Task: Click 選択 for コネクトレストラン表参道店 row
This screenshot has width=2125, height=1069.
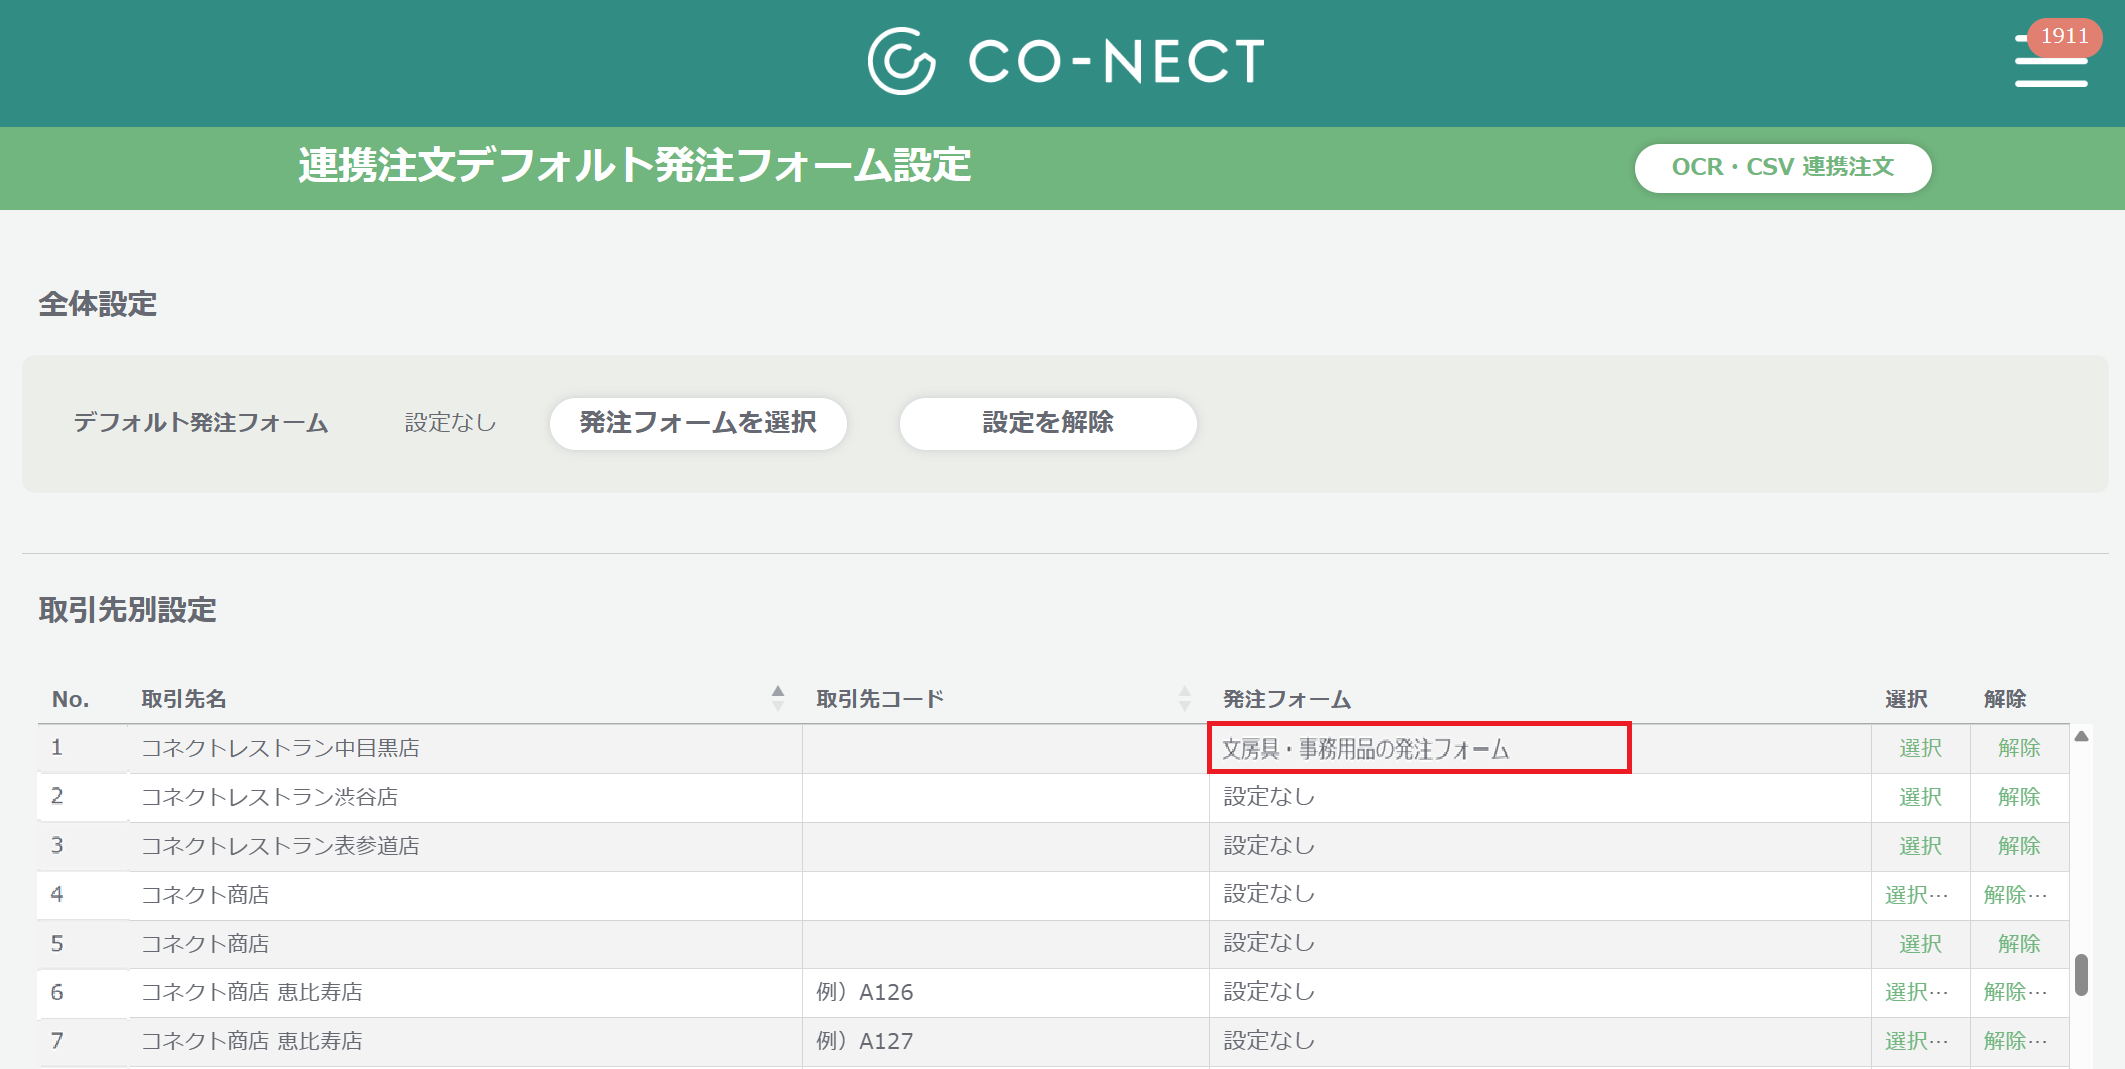Action: pyautogui.click(x=1920, y=846)
